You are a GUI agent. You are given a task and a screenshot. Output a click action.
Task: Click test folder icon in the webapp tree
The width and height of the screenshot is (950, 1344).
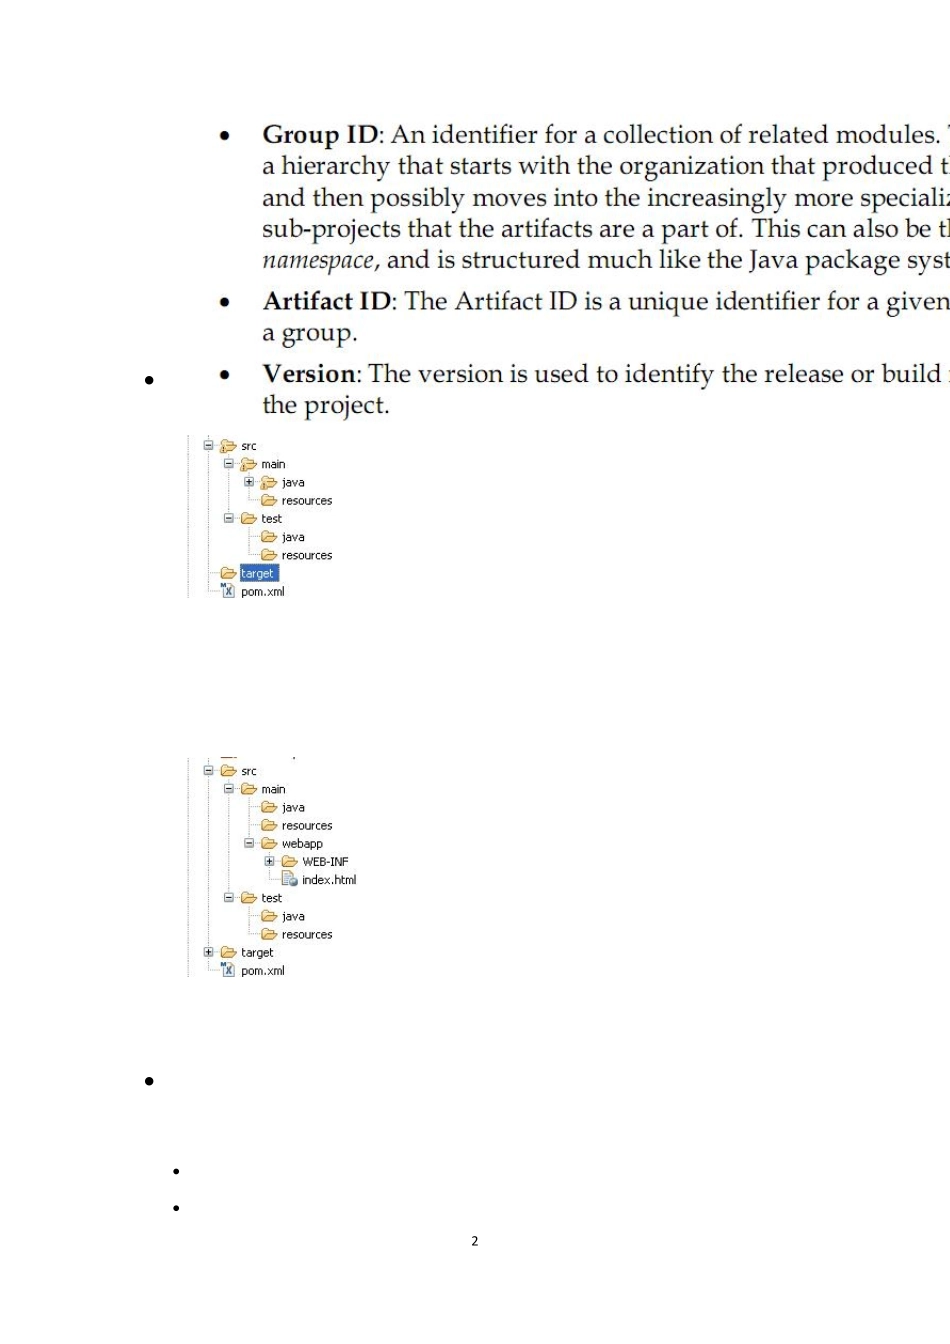[248, 898]
